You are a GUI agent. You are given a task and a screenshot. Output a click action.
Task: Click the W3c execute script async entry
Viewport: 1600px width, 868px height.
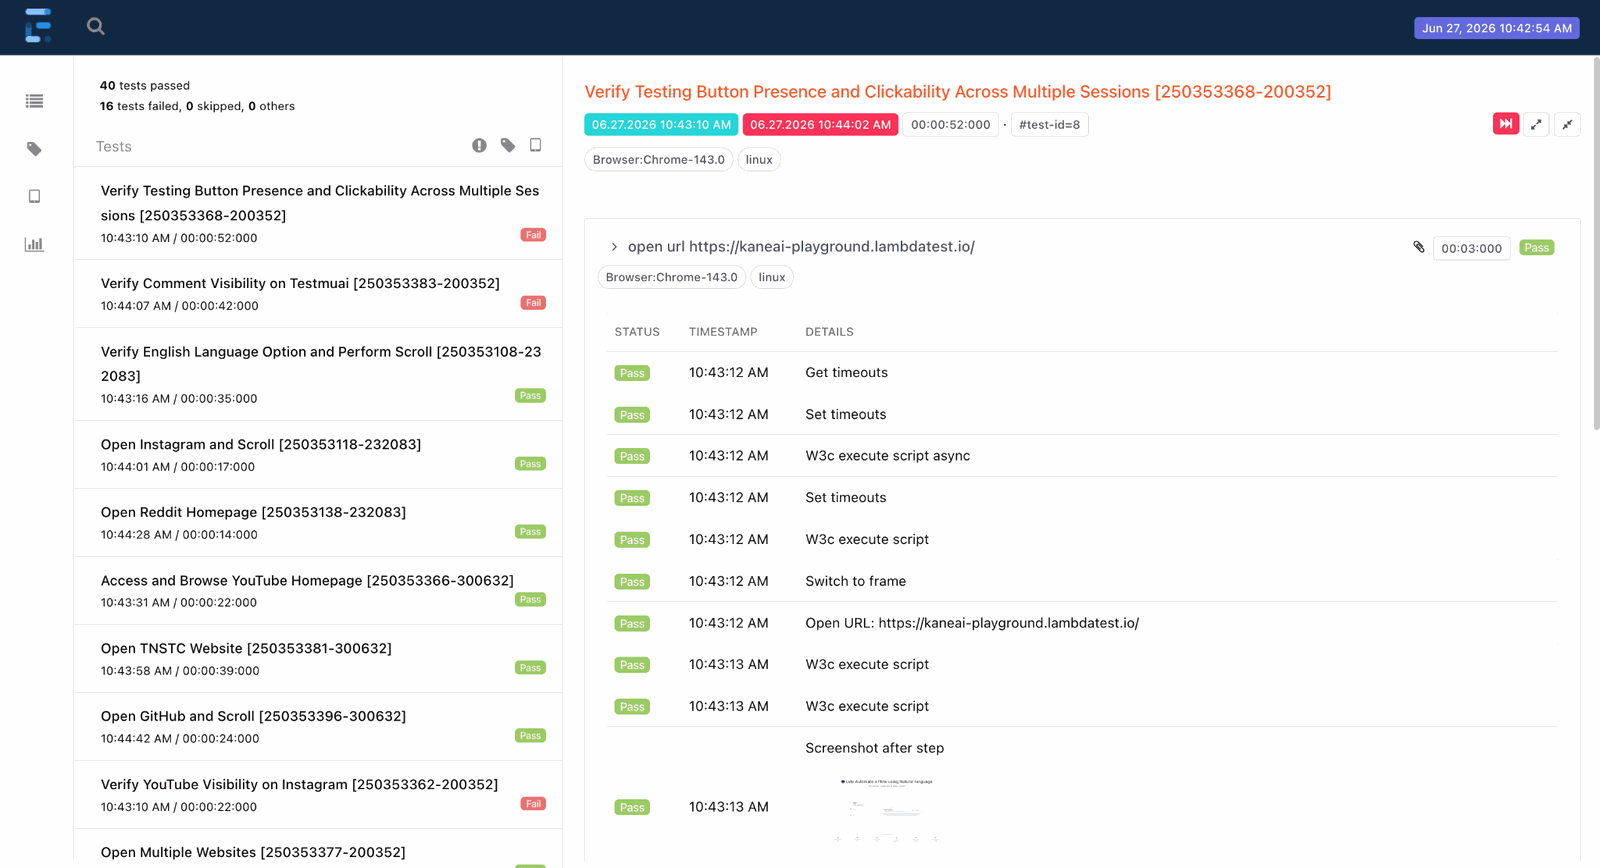pyautogui.click(x=888, y=456)
